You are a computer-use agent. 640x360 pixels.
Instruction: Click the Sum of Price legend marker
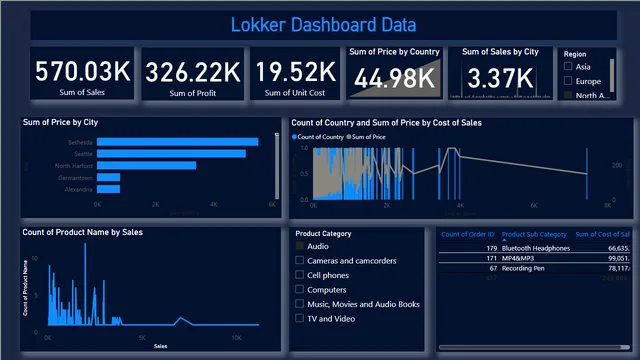[349, 137]
